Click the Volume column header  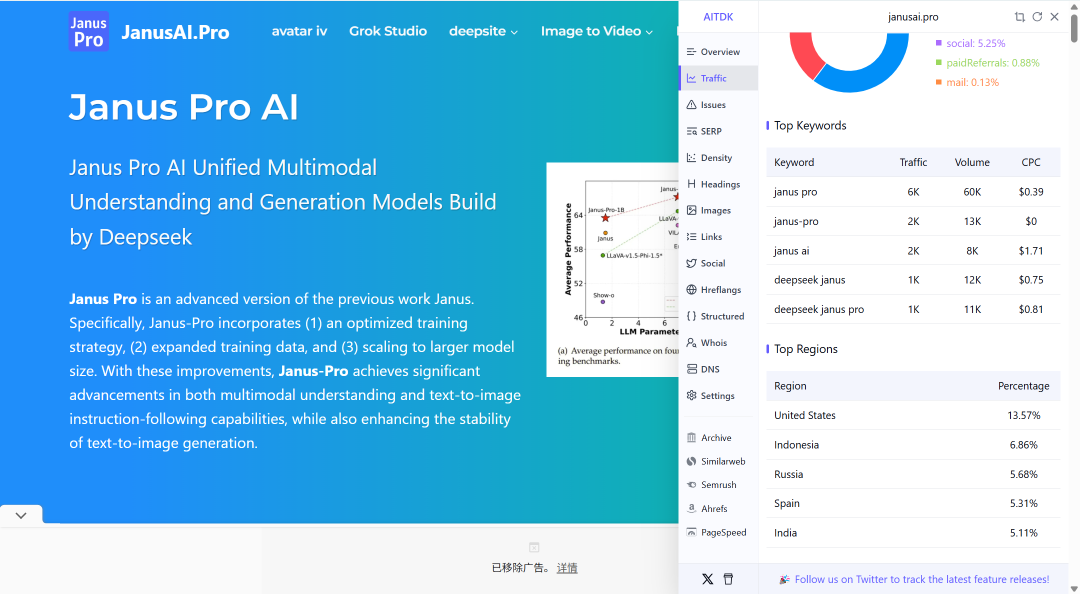(x=972, y=163)
